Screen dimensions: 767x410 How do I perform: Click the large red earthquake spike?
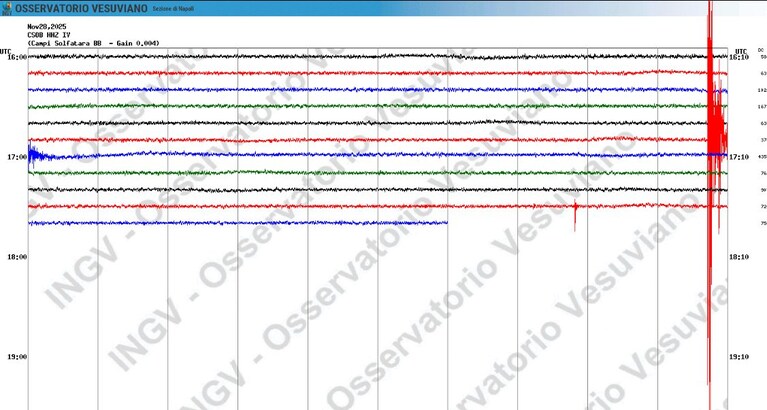[713, 147]
